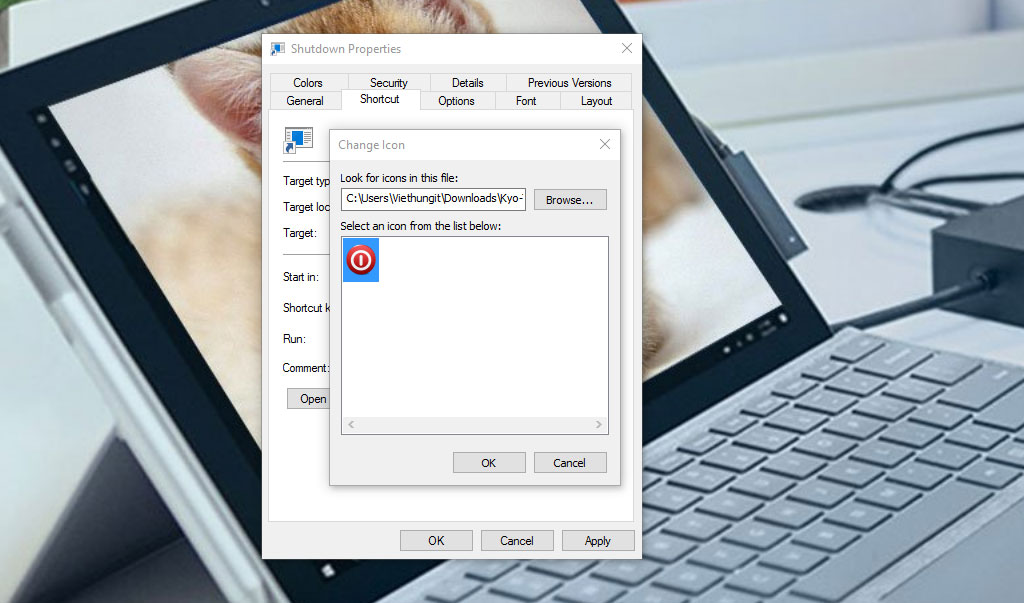Open the Previous Versions tab
Viewport: 1024px width, 603px height.
[569, 83]
